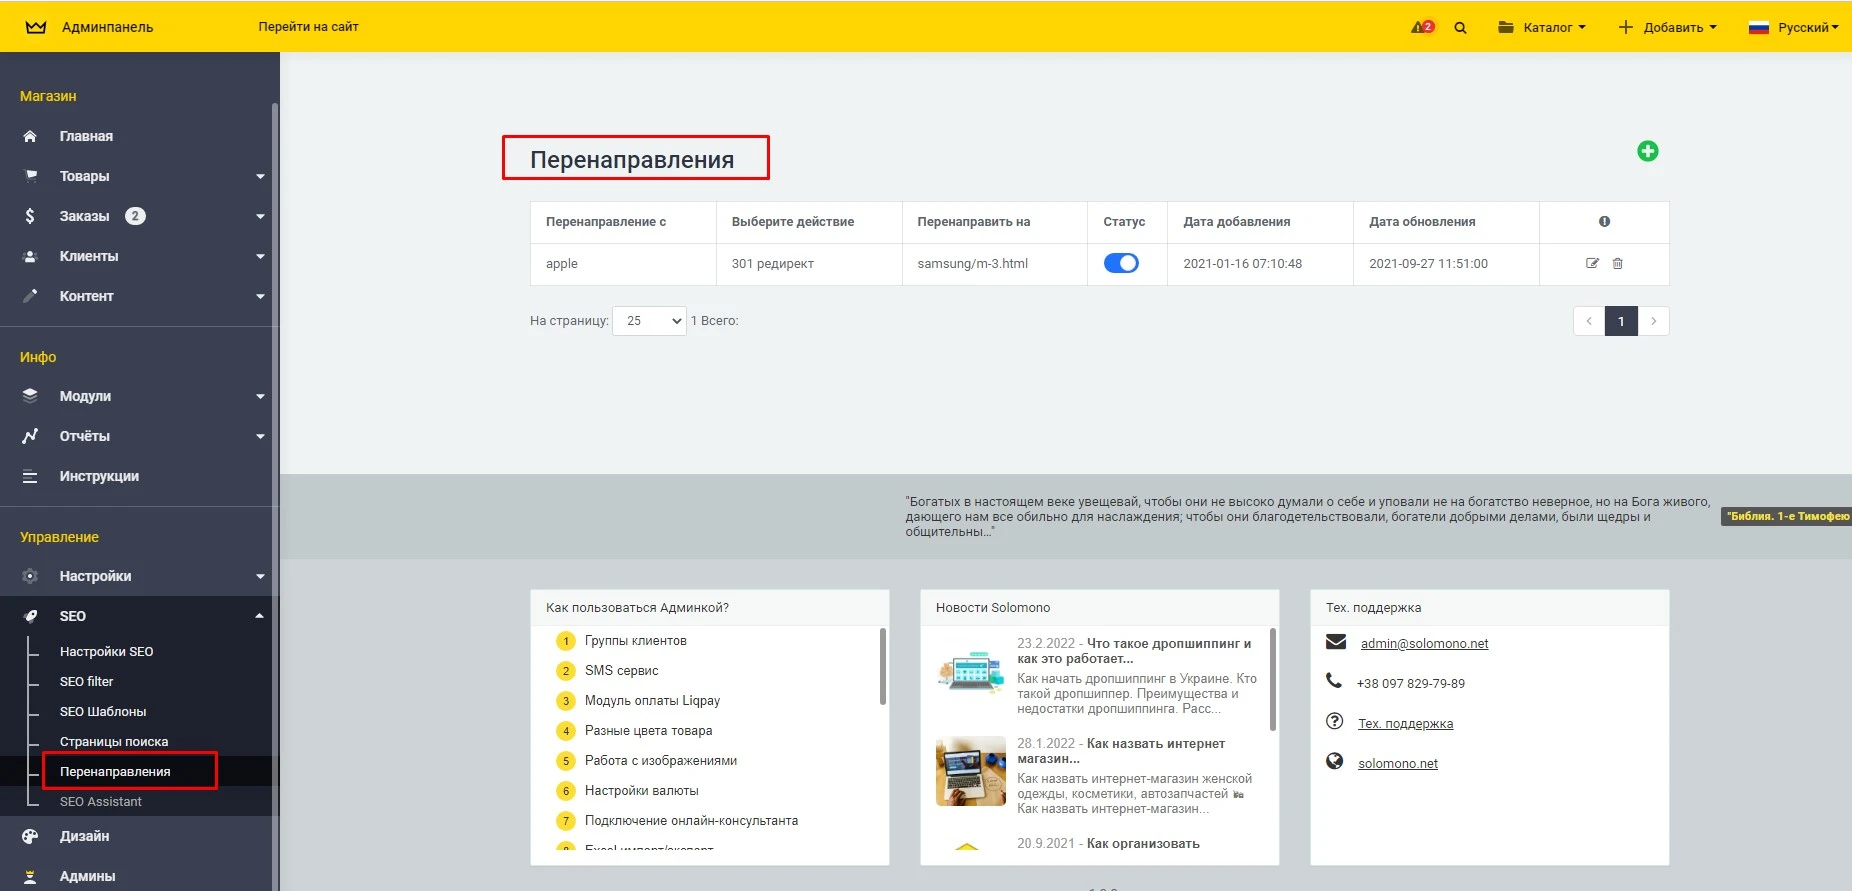Open the dropshipping news thumbnail
1852x891 pixels.
tap(970, 673)
